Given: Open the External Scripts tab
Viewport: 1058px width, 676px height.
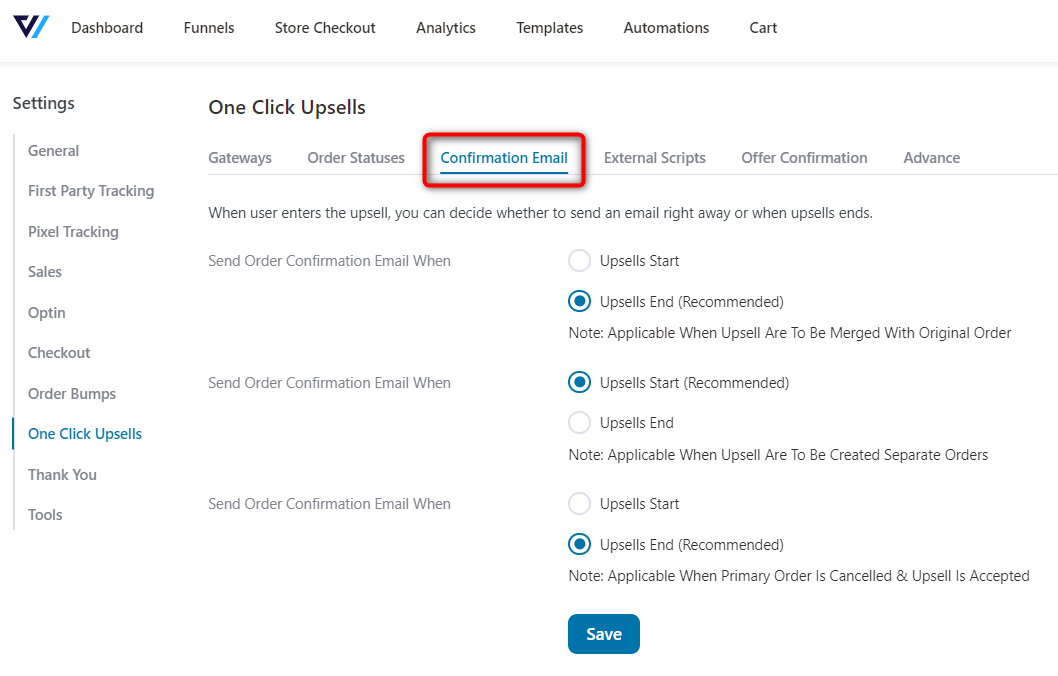Looking at the screenshot, I should click(x=655, y=158).
